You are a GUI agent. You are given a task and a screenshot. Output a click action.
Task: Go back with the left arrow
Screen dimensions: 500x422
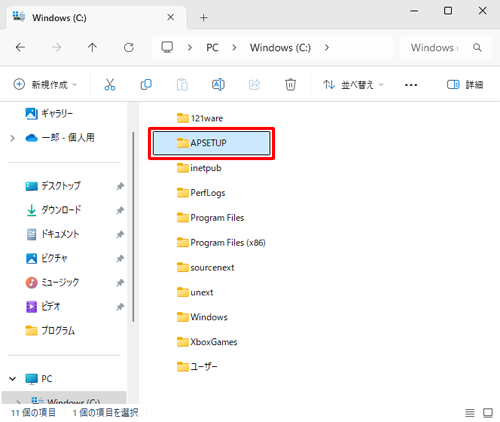click(20, 48)
